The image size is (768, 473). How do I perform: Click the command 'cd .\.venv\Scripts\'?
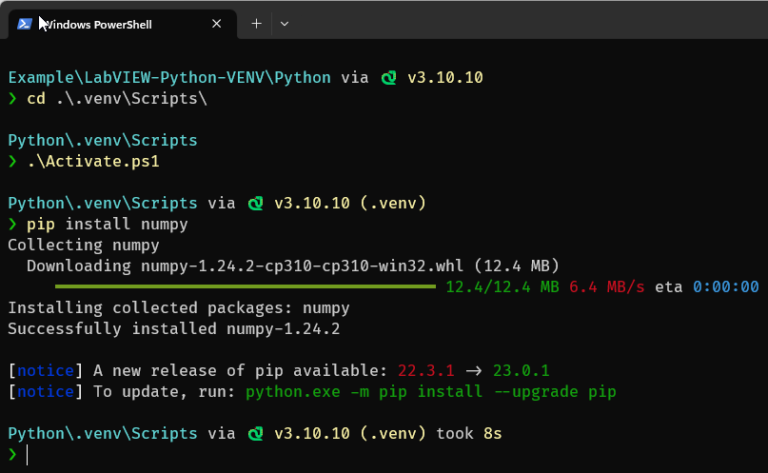117,98
